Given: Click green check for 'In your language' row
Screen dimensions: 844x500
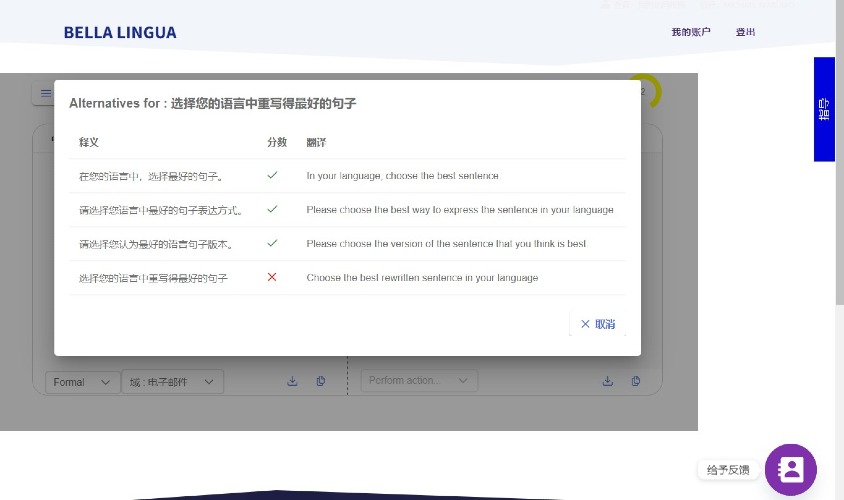Looking at the screenshot, I should pos(272,175).
